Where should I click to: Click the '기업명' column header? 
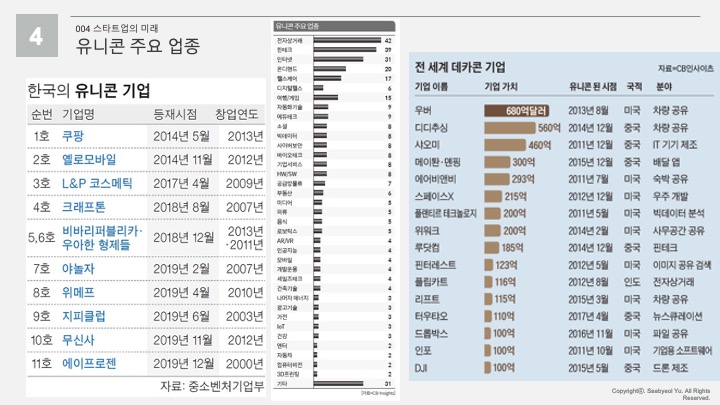tap(79, 114)
